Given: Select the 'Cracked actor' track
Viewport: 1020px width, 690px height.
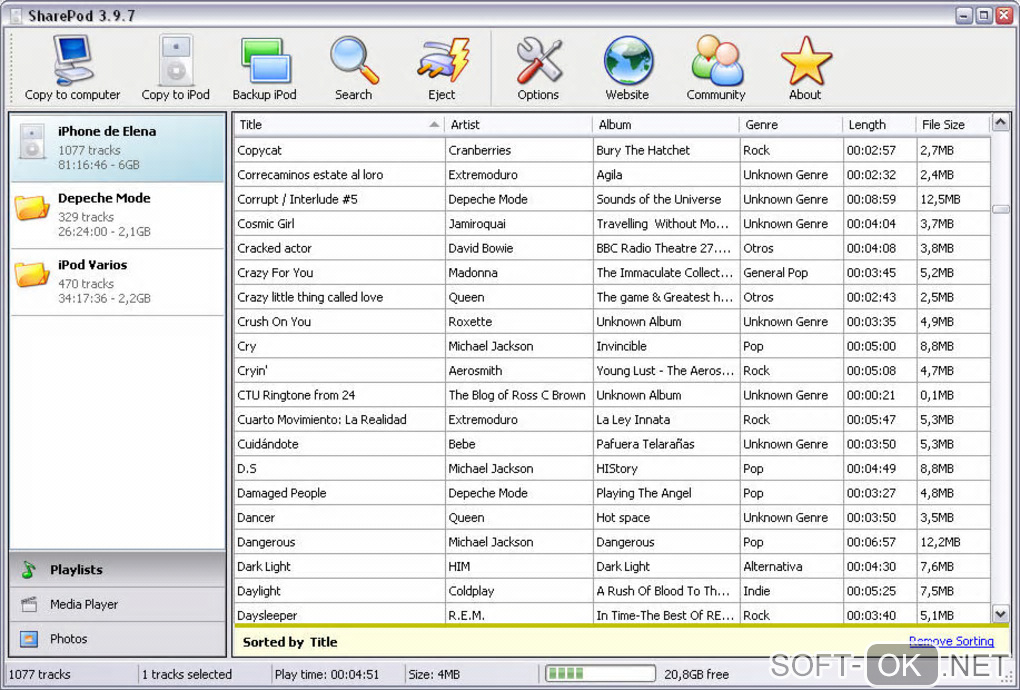Looking at the screenshot, I should coord(274,248).
